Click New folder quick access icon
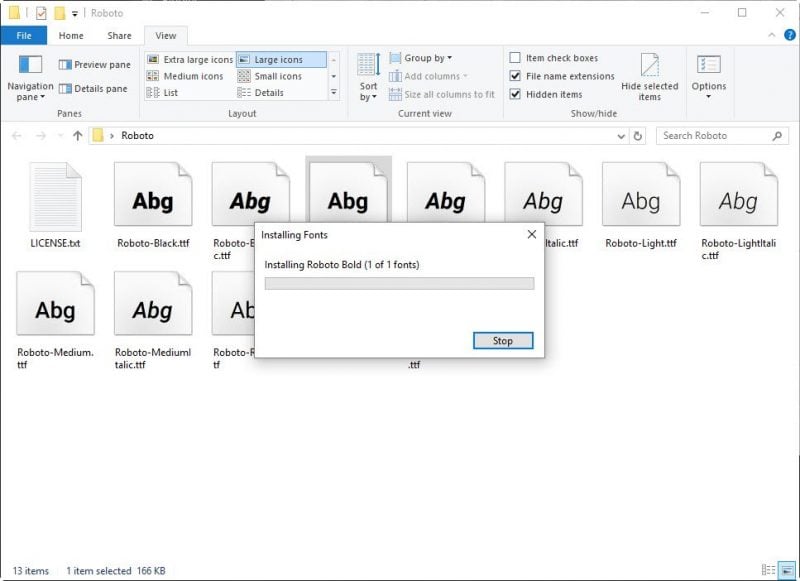 tap(60, 13)
